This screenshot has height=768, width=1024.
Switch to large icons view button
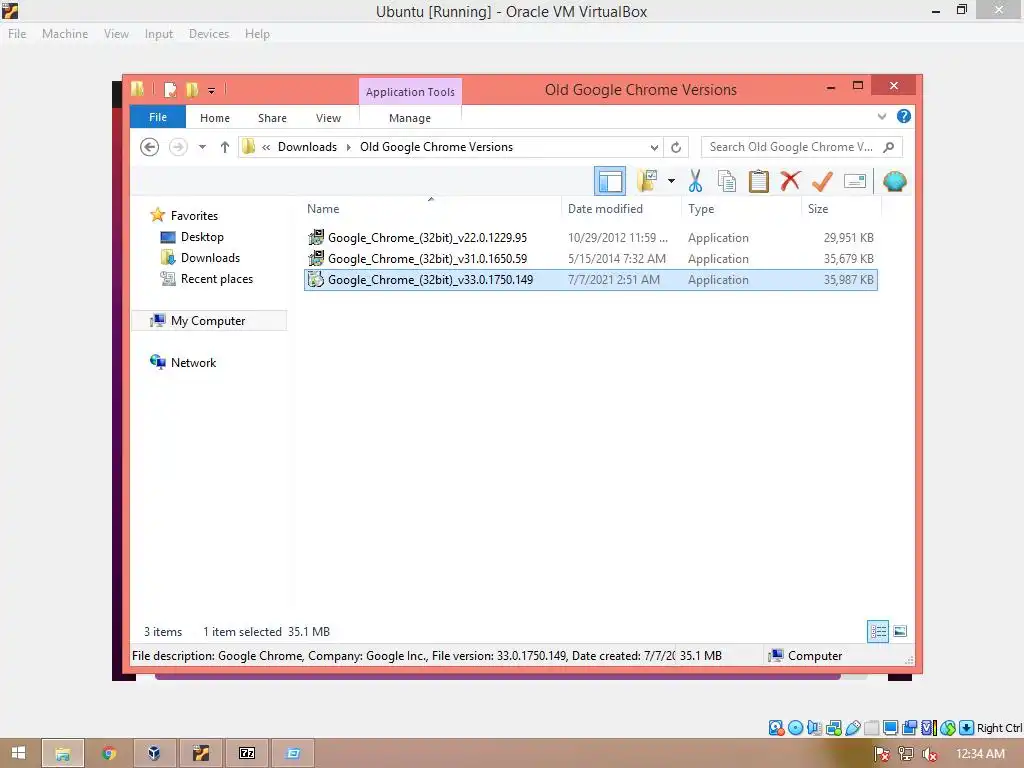[900, 631]
